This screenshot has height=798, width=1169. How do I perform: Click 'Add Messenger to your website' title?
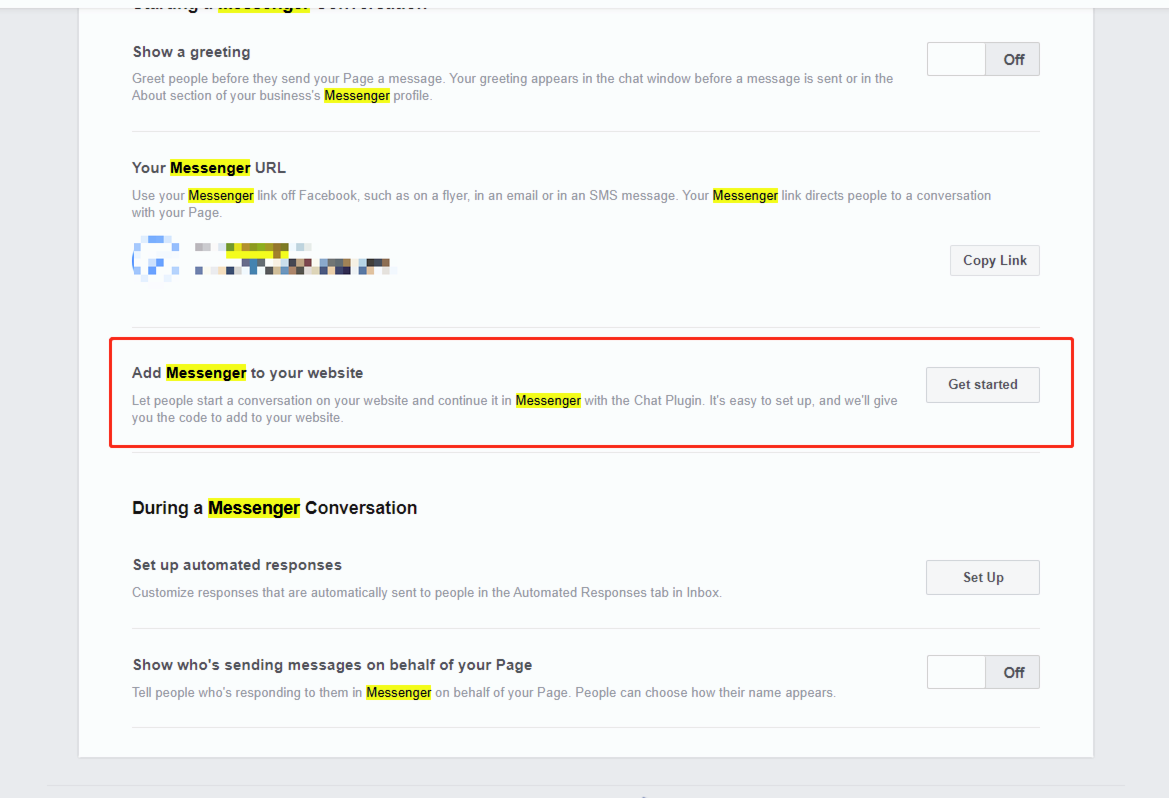[x=248, y=373]
